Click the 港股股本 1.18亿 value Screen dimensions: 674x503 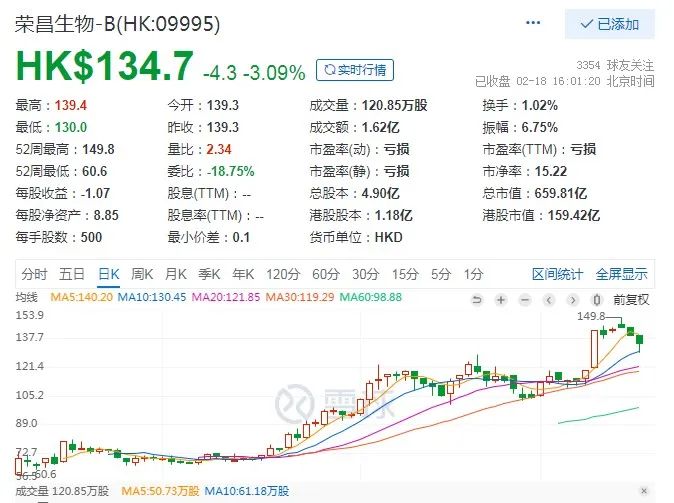[x=393, y=215]
